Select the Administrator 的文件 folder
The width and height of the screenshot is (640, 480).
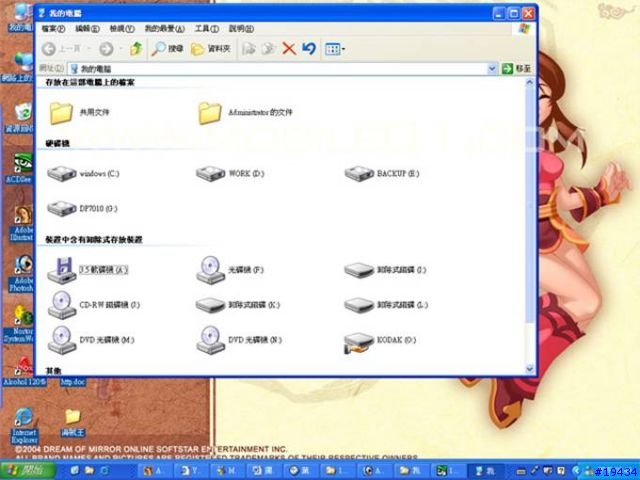point(245,113)
